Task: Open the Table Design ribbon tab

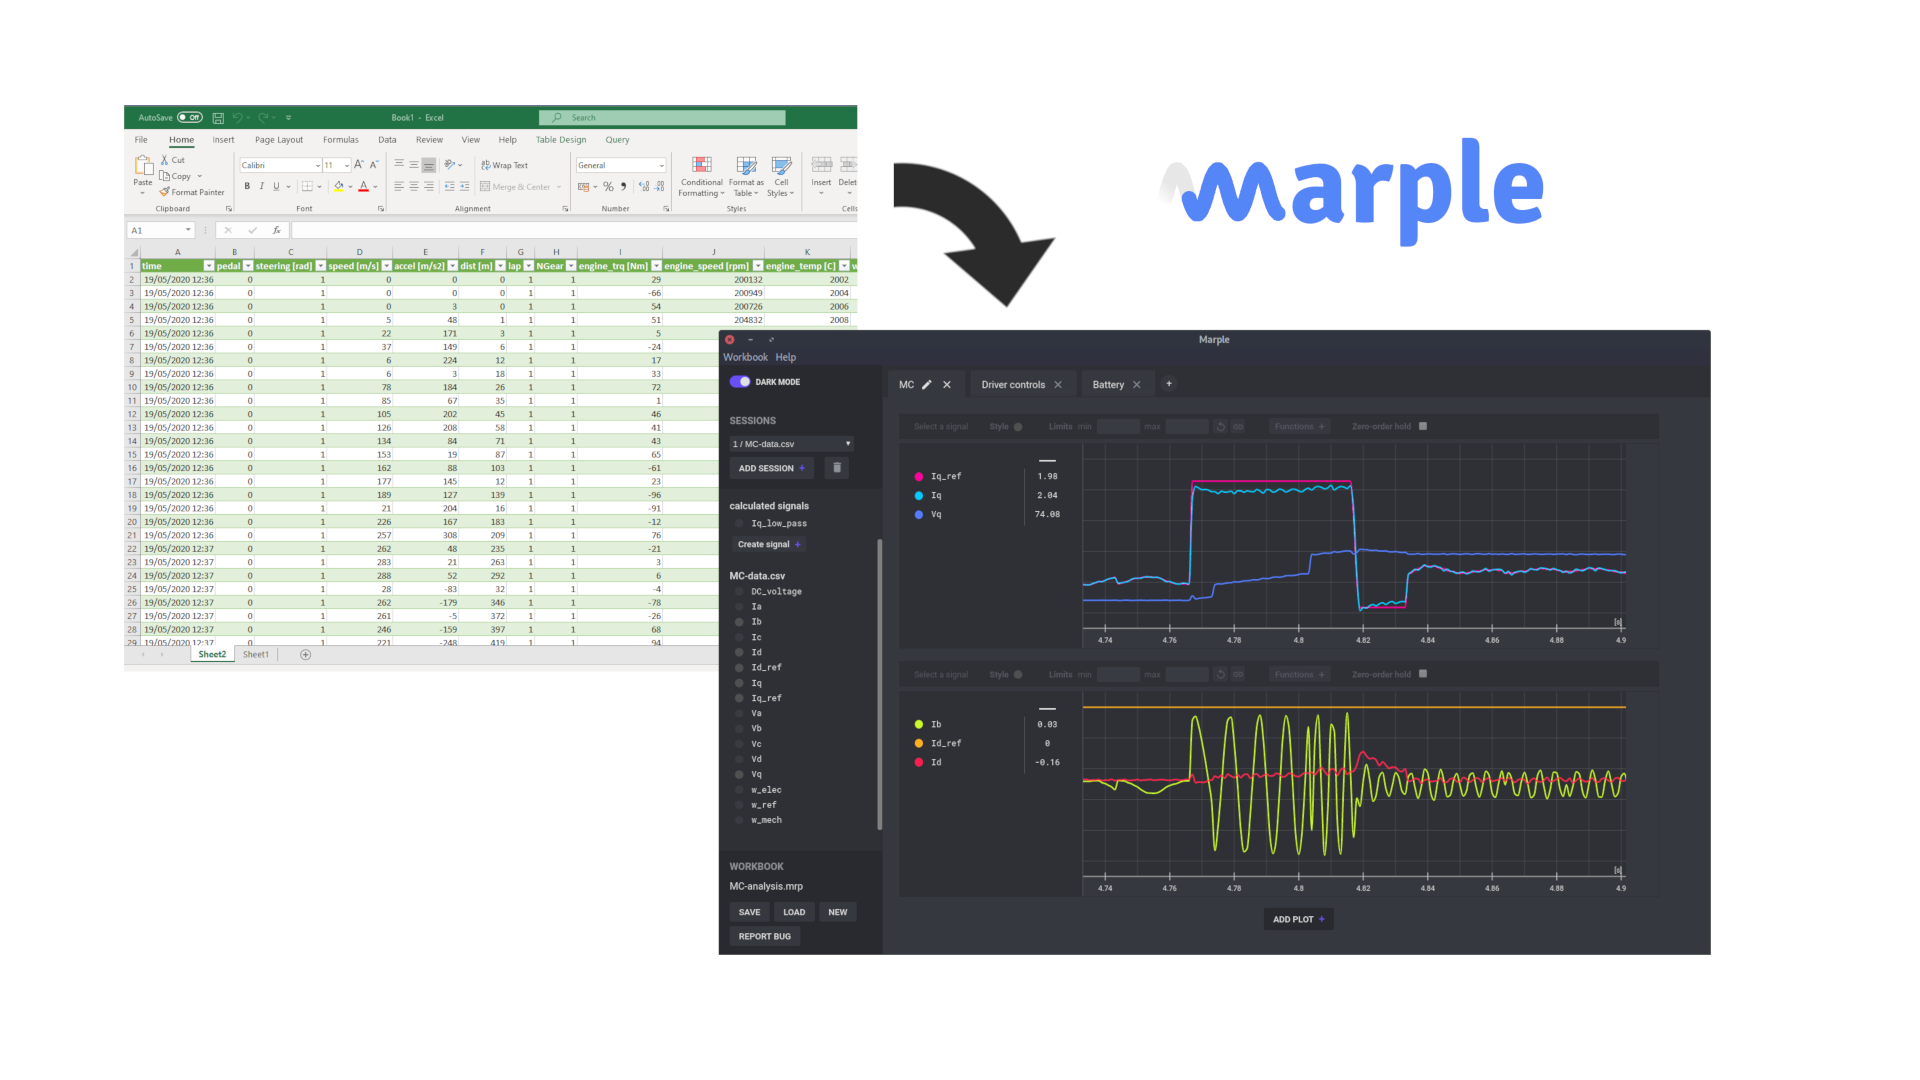Action: click(x=561, y=140)
